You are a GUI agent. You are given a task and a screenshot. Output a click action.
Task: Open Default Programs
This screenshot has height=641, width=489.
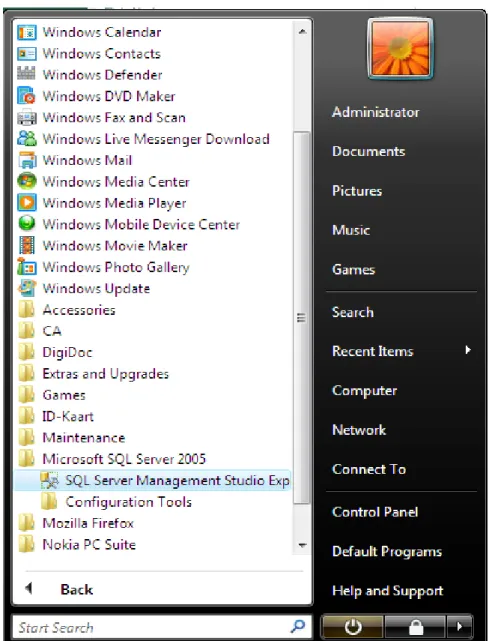[387, 551]
